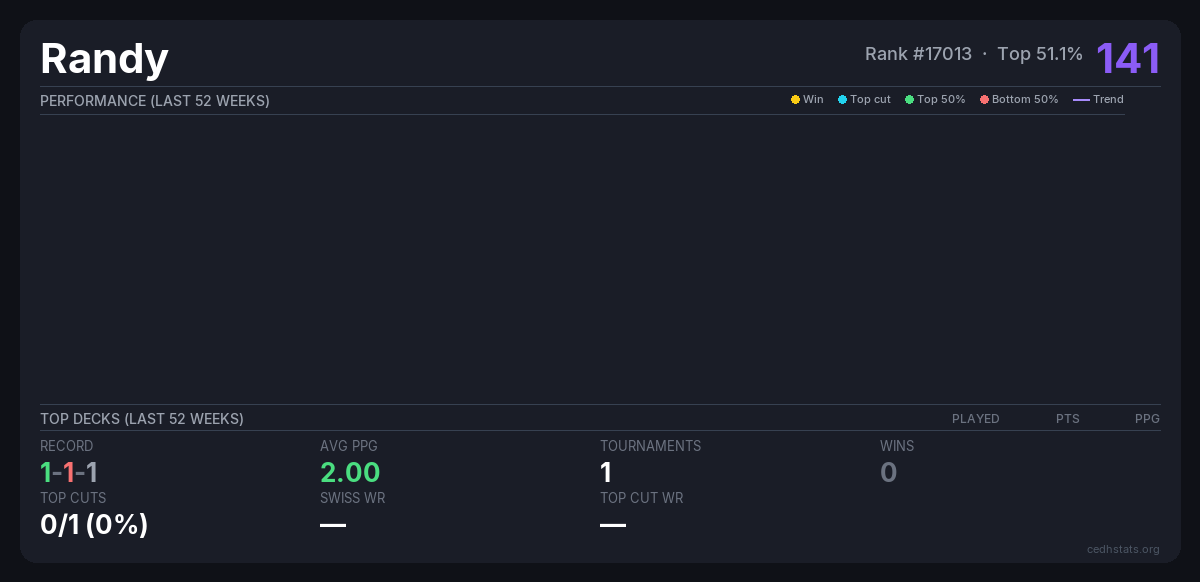Click the green 2.00 Avg PPG value

350,473
